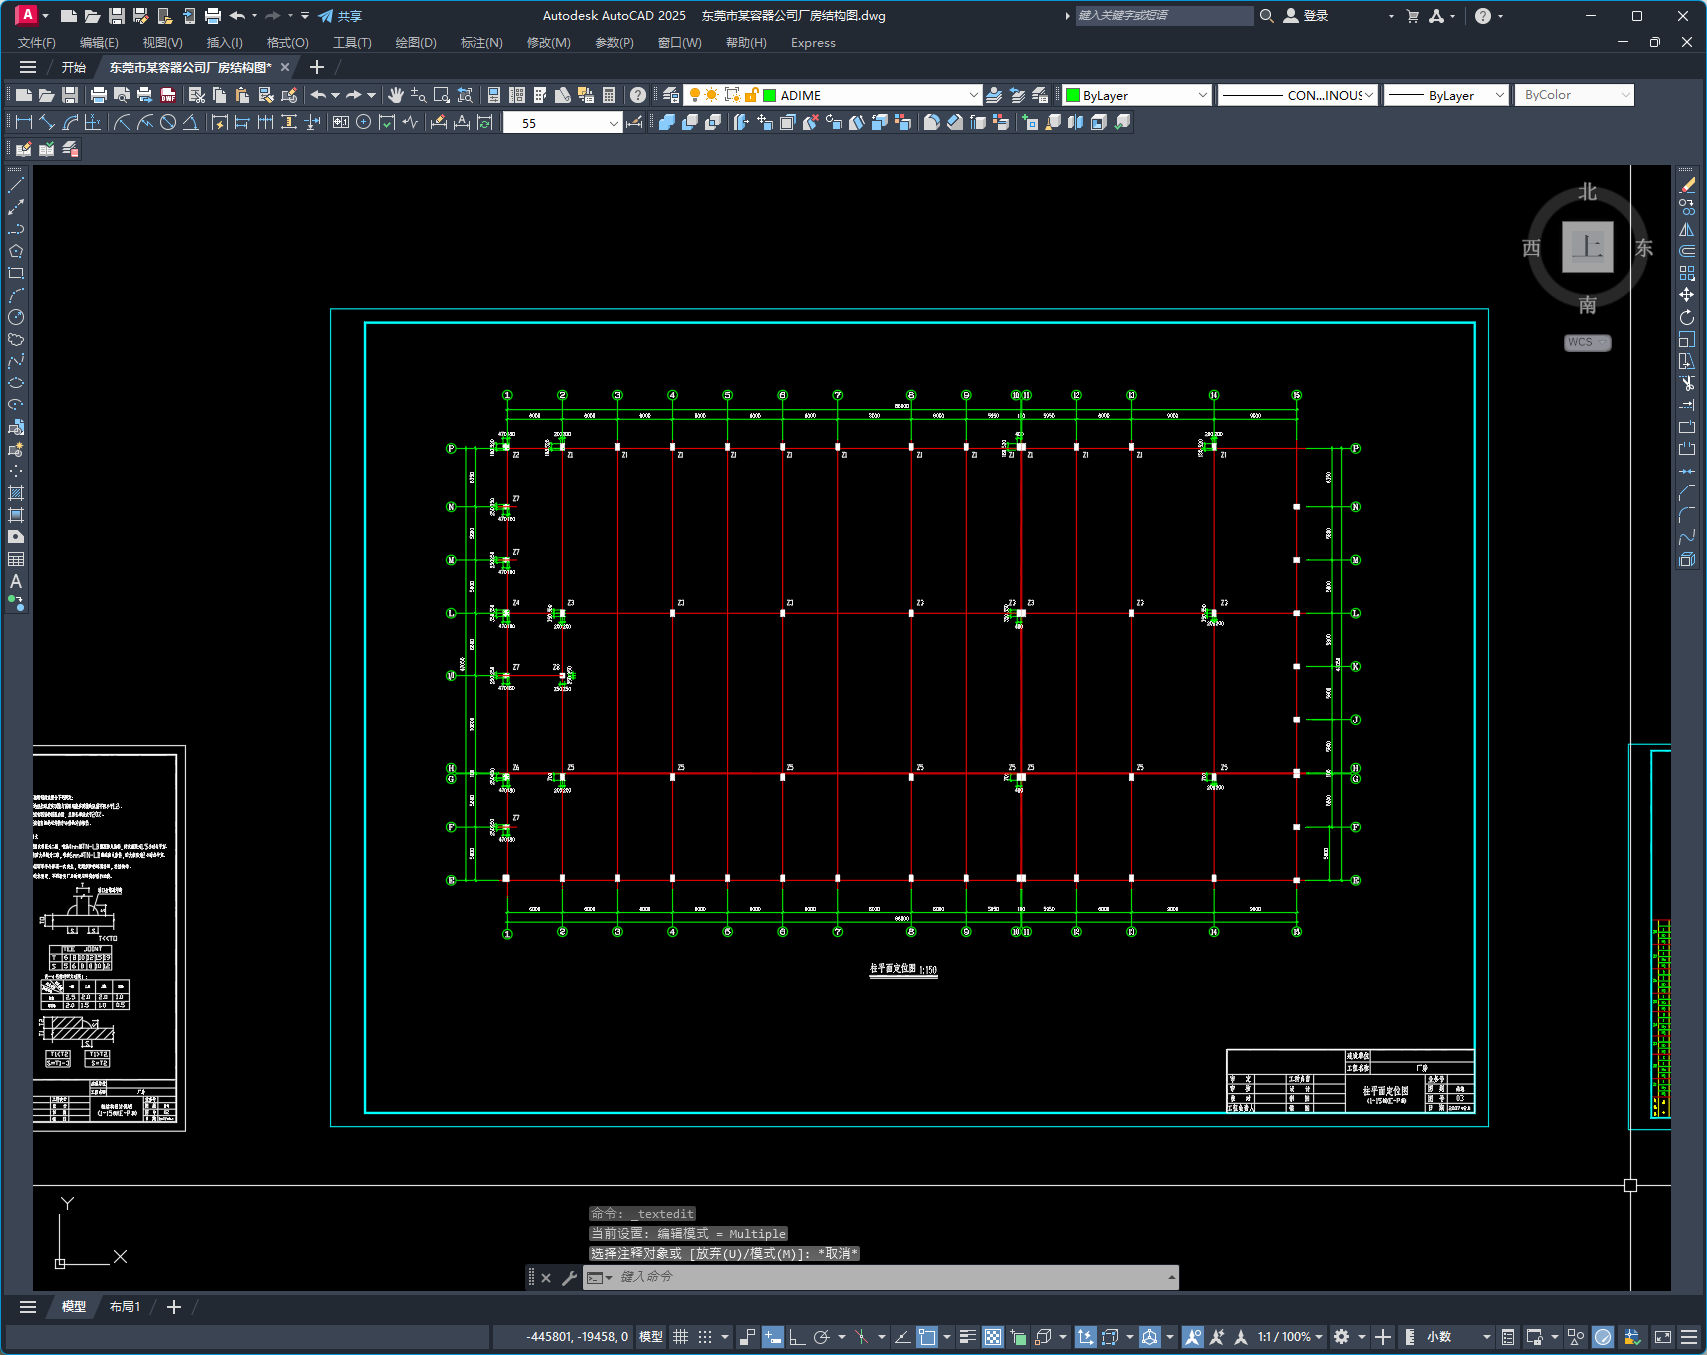This screenshot has height=1355, width=1707.
Task: Click the solid Union icon
Action: (x=667, y=122)
